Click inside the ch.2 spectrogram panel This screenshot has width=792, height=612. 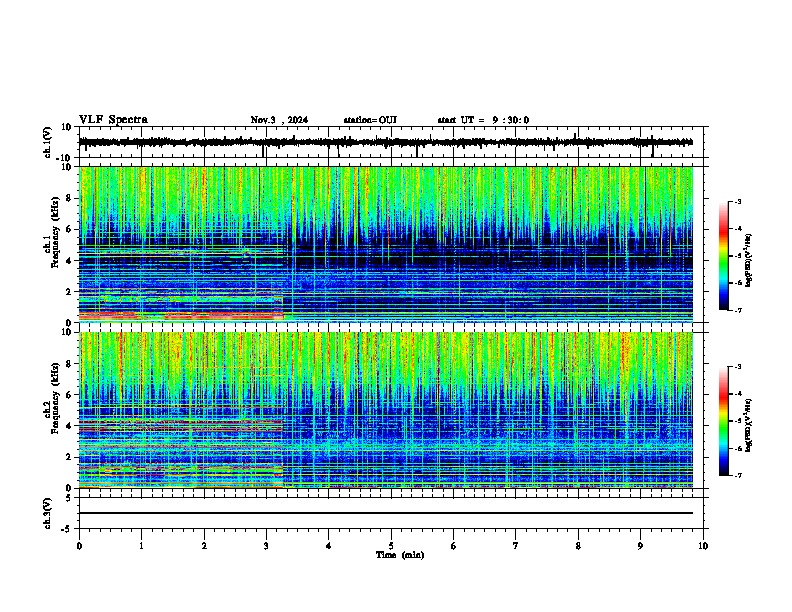tap(386, 410)
